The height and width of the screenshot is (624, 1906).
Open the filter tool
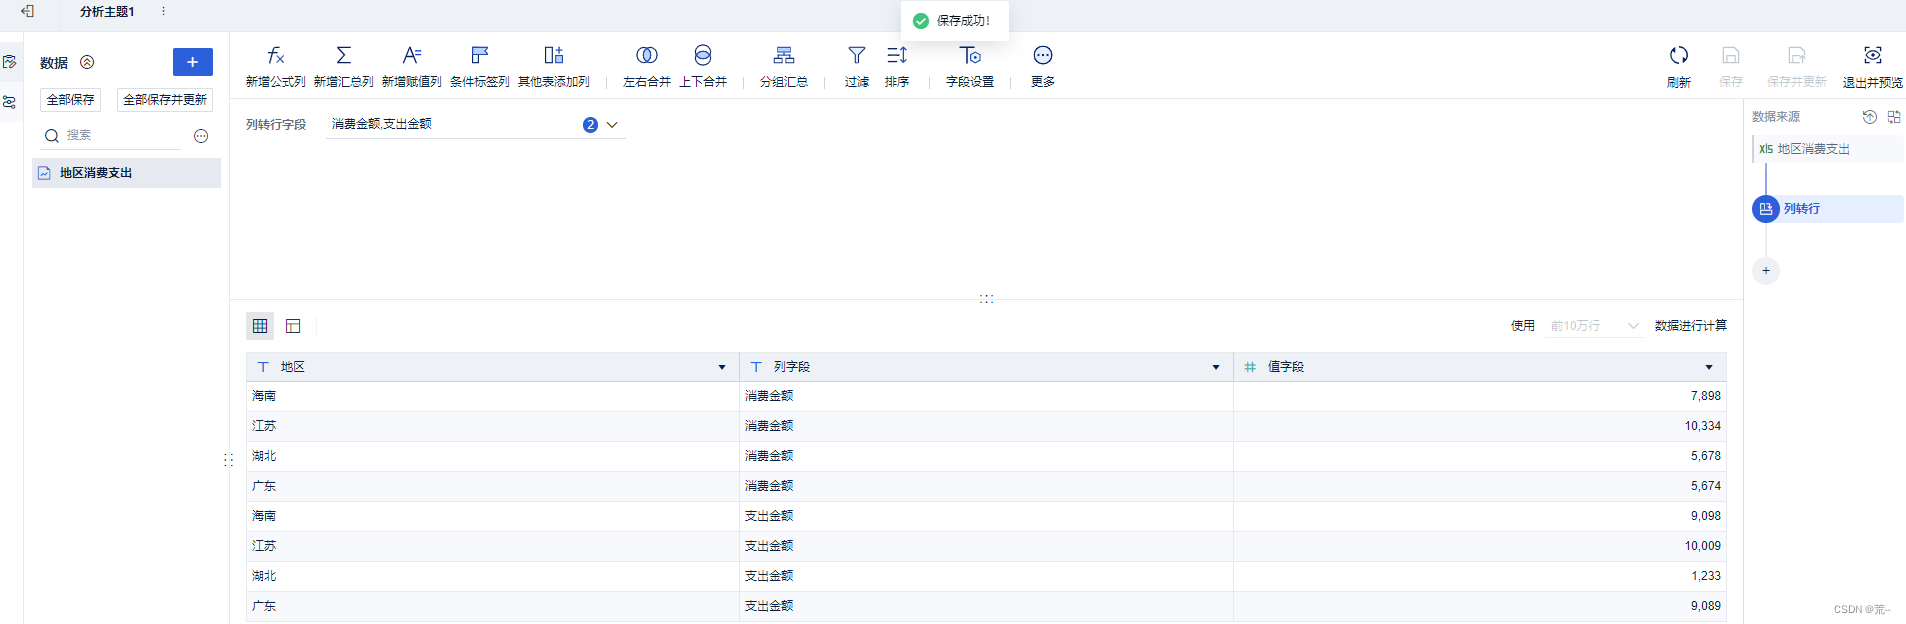(x=857, y=66)
